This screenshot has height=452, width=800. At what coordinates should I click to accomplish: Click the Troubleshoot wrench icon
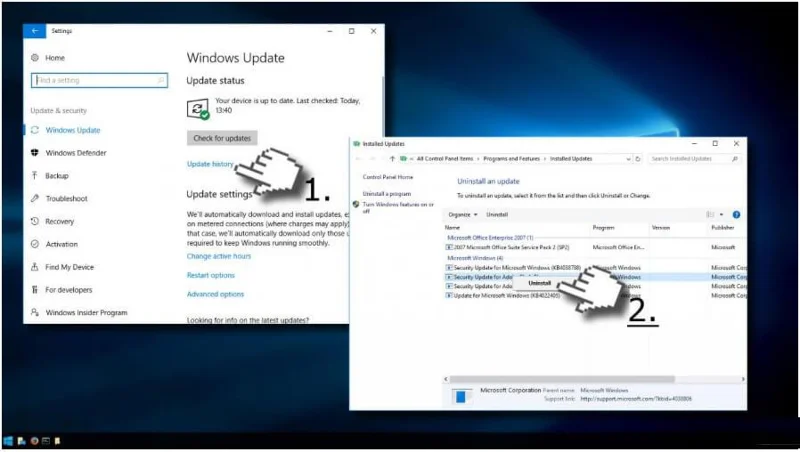point(35,198)
